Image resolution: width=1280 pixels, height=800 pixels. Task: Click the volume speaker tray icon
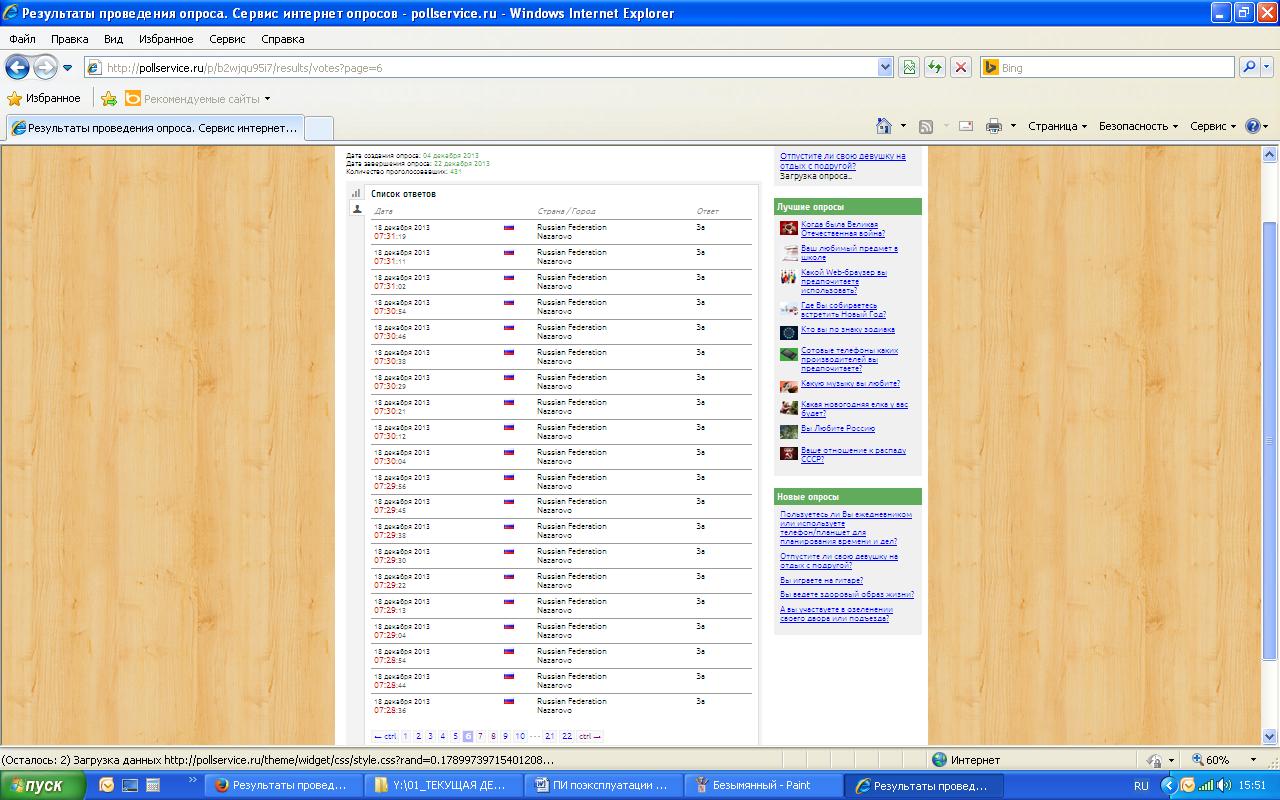pos(1224,785)
